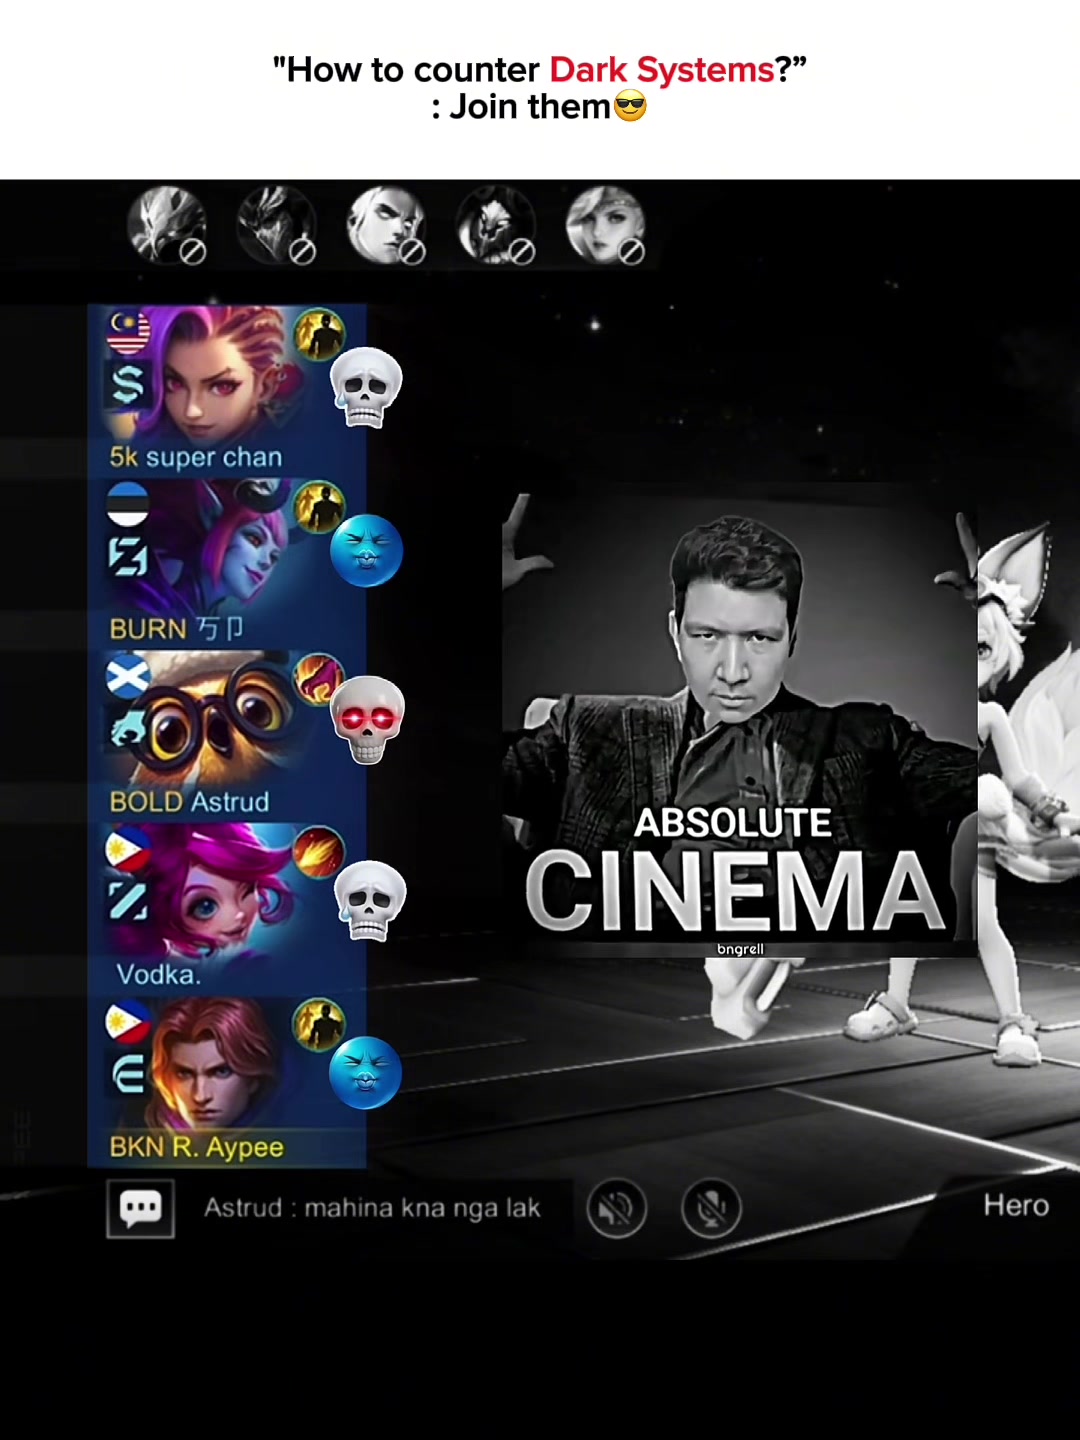The height and width of the screenshot is (1440, 1080).
Task: Click the red-eyed skull emoji beside BOLD Astrud
Action: [367, 720]
